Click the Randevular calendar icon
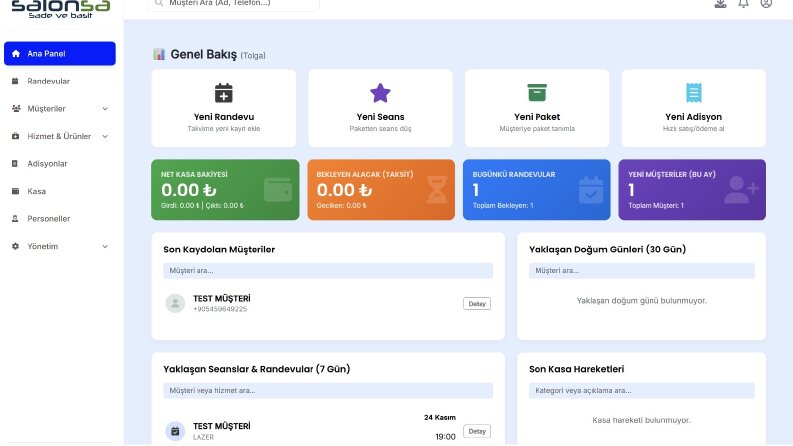This screenshot has height=446, width=793. (x=15, y=81)
